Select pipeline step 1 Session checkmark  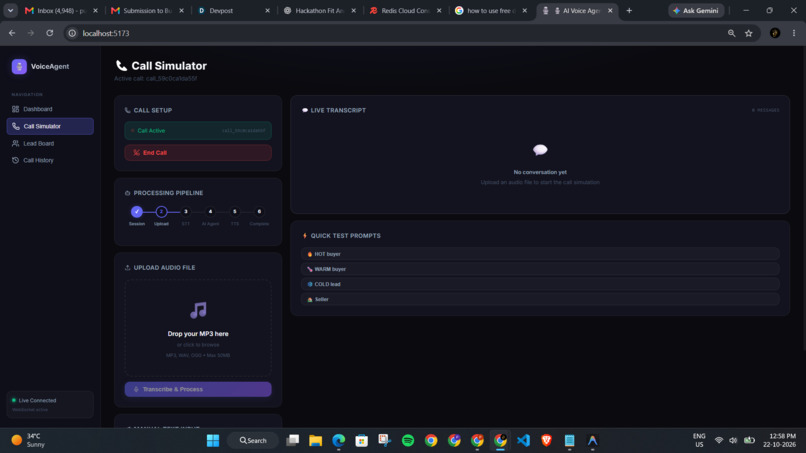tap(137, 211)
